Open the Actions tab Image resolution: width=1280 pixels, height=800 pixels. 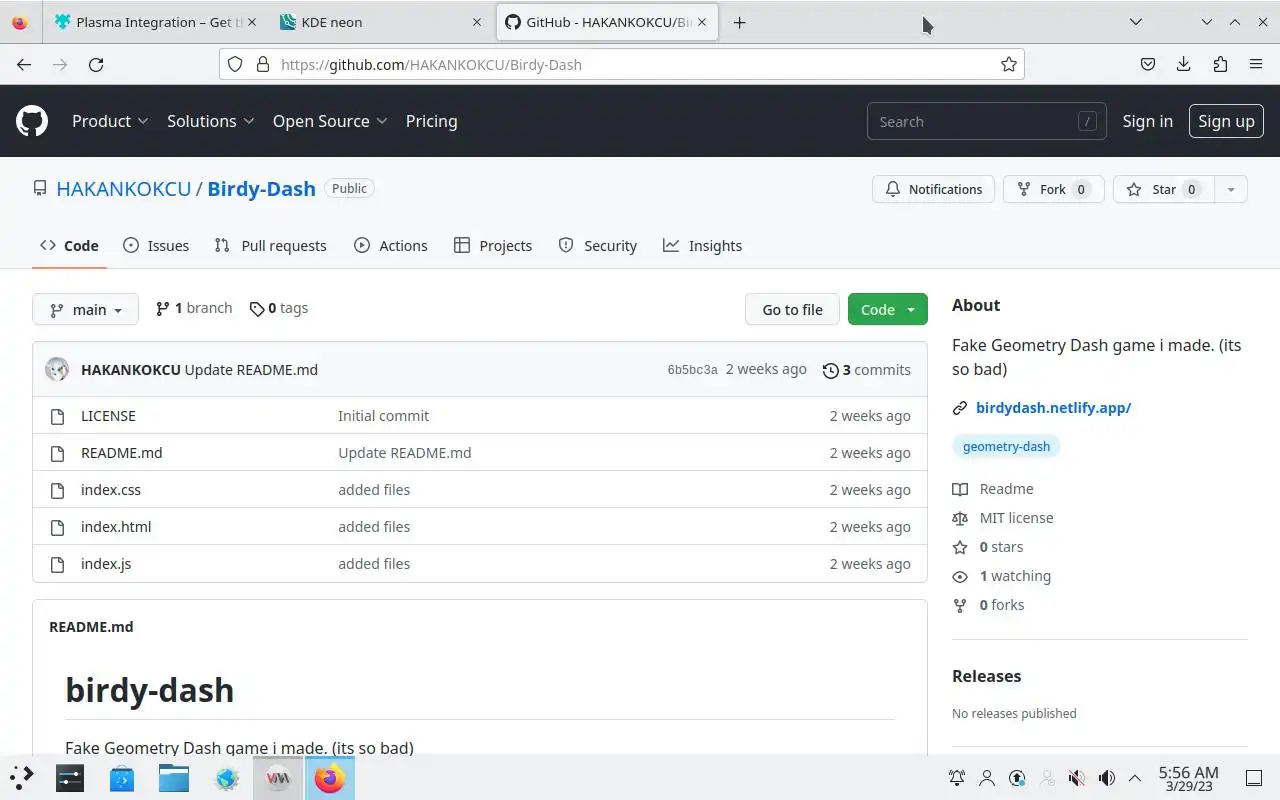tap(391, 246)
